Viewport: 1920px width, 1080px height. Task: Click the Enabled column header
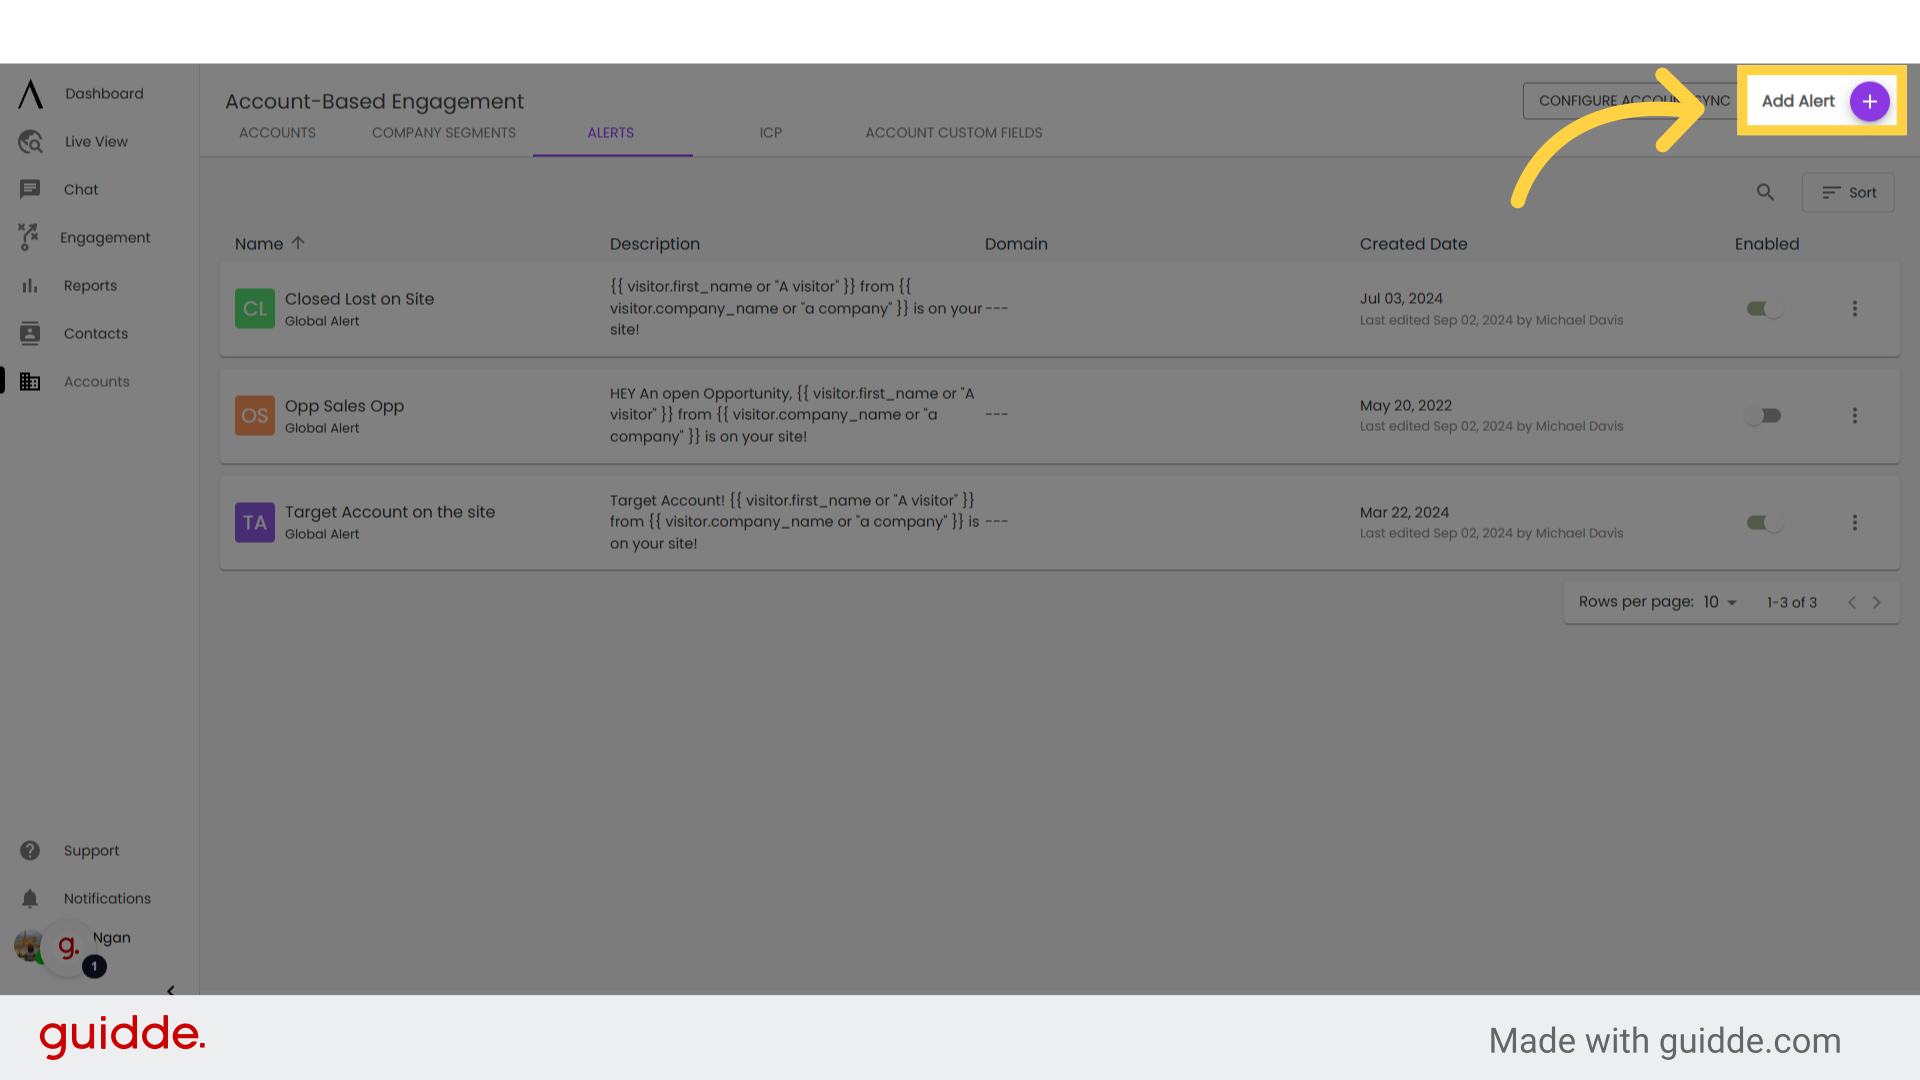pyautogui.click(x=1766, y=244)
